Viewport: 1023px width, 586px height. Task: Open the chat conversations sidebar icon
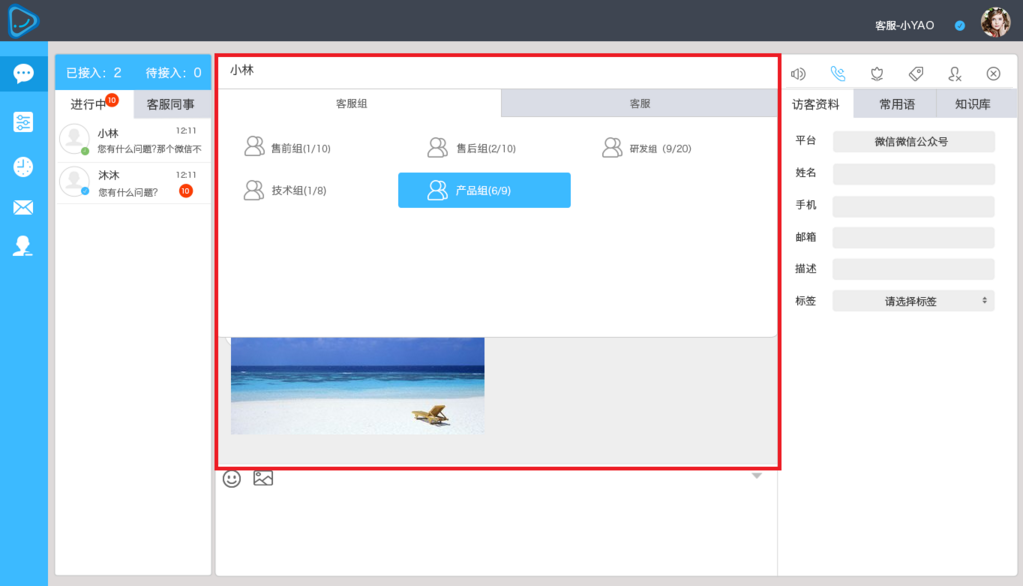click(23, 74)
